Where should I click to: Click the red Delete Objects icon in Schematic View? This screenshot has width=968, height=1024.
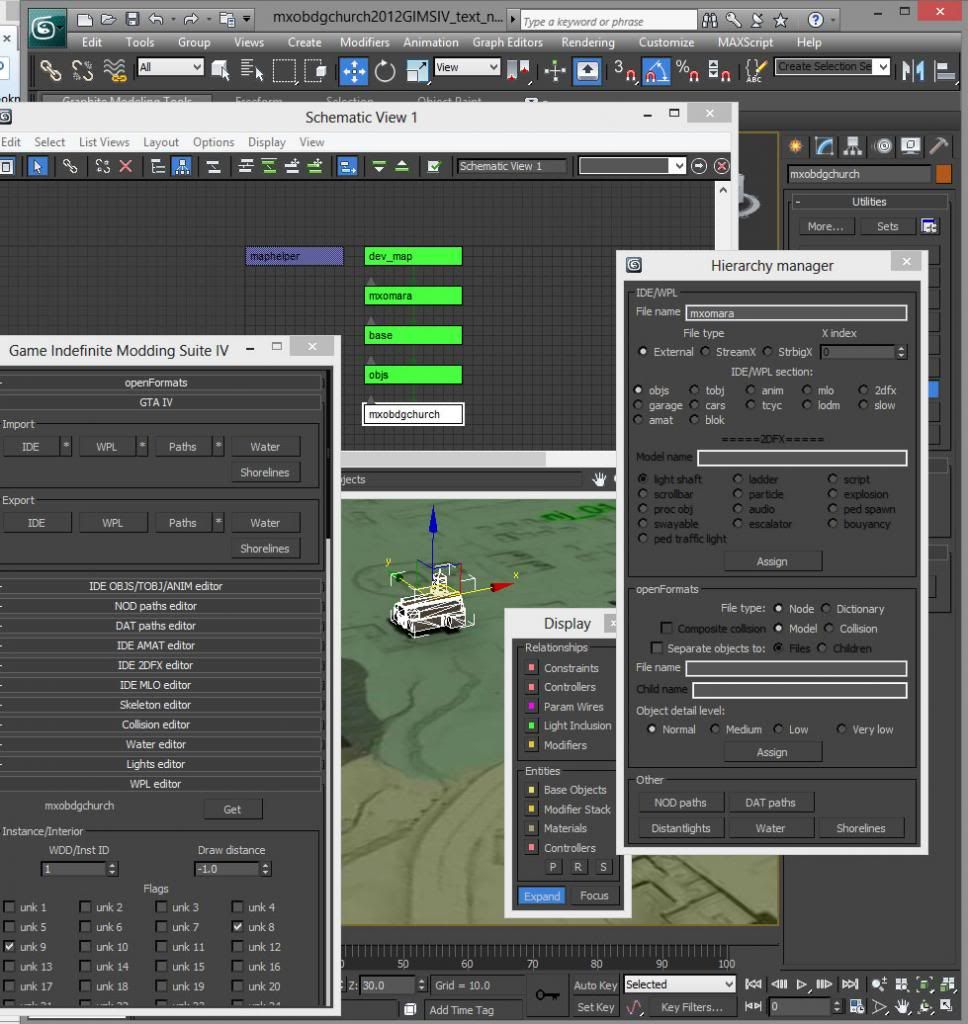125,167
